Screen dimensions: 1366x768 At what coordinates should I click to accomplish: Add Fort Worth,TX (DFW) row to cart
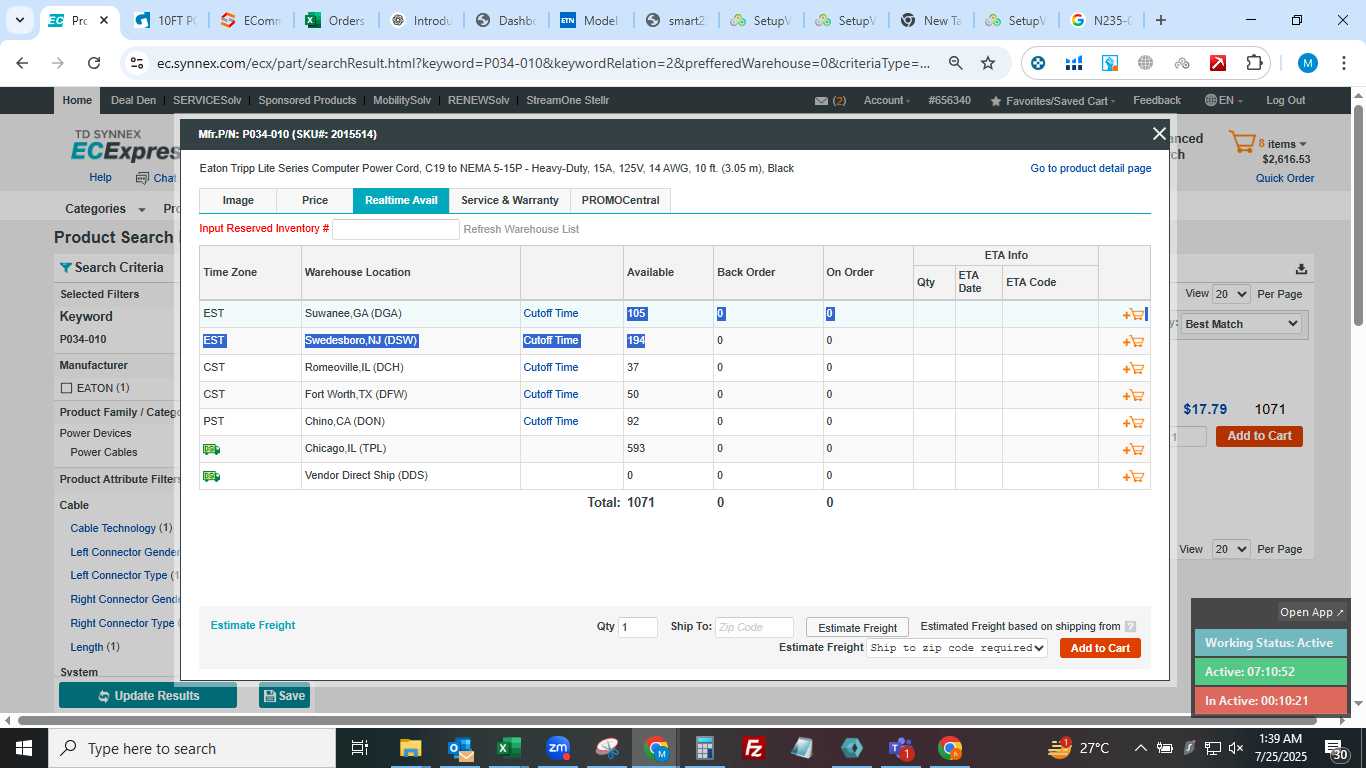click(x=1133, y=395)
